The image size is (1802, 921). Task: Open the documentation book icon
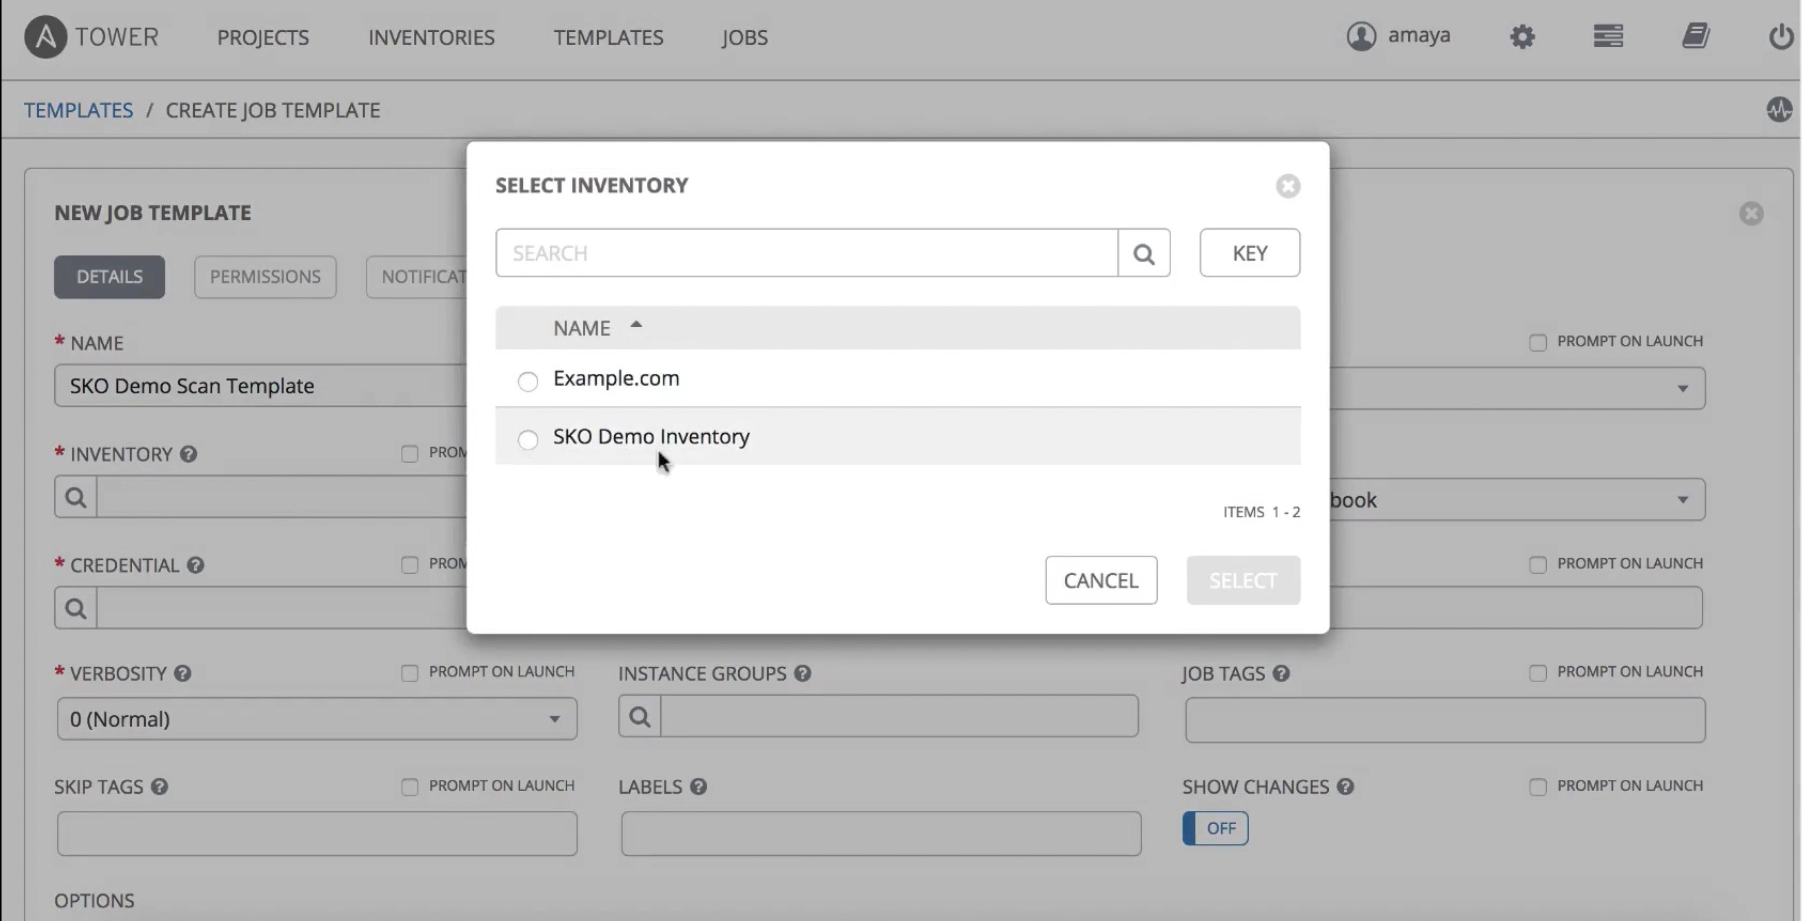[x=1695, y=37]
